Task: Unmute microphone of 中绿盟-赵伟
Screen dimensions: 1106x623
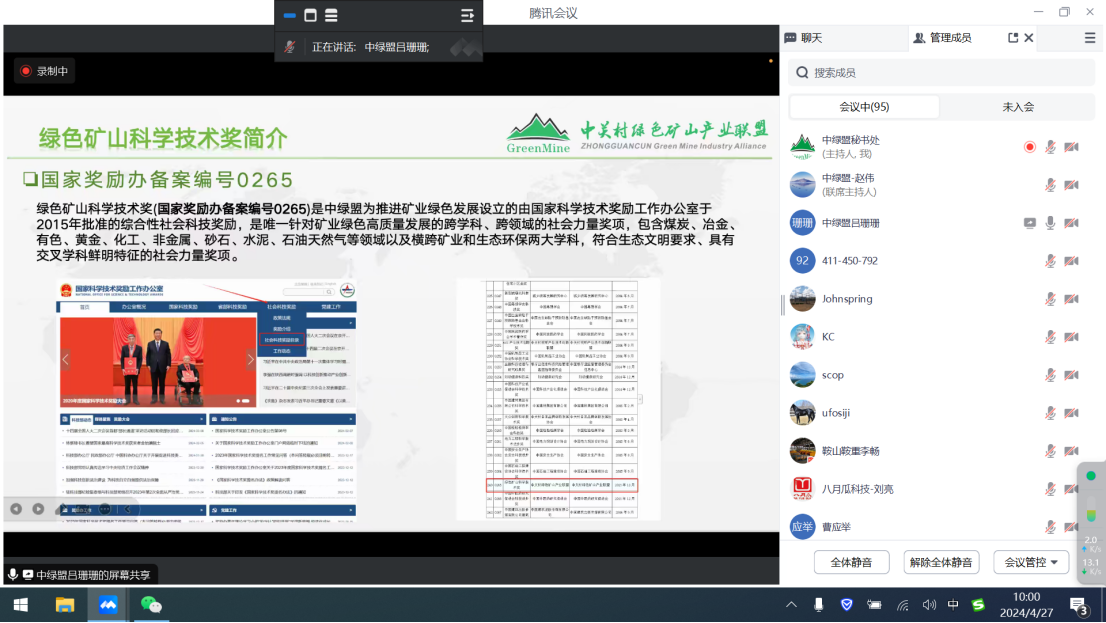Action: click(x=1050, y=185)
